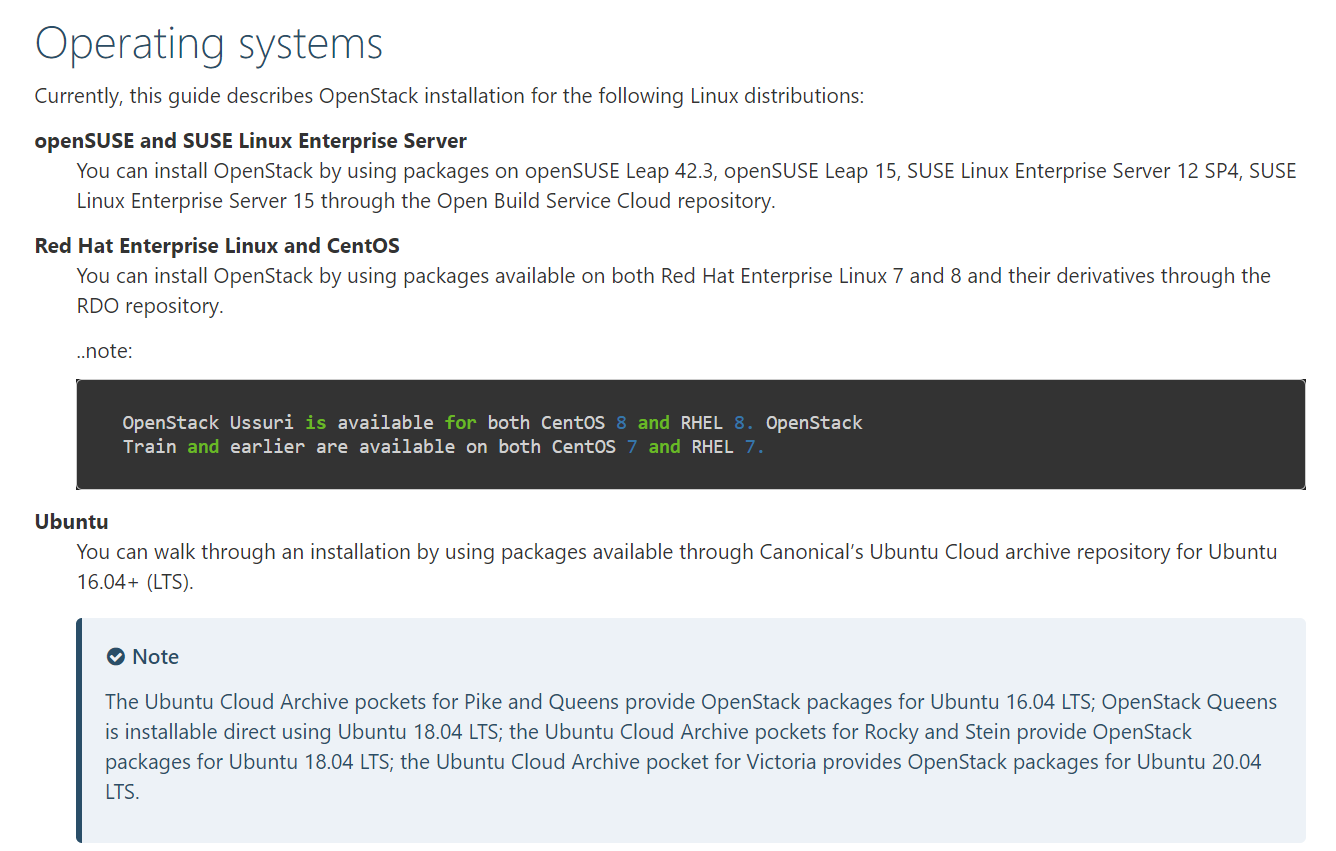The image size is (1336, 851).
Task: Select the text RHEL 7 in the code block
Action: pyautogui.click(x=720, y=446)
